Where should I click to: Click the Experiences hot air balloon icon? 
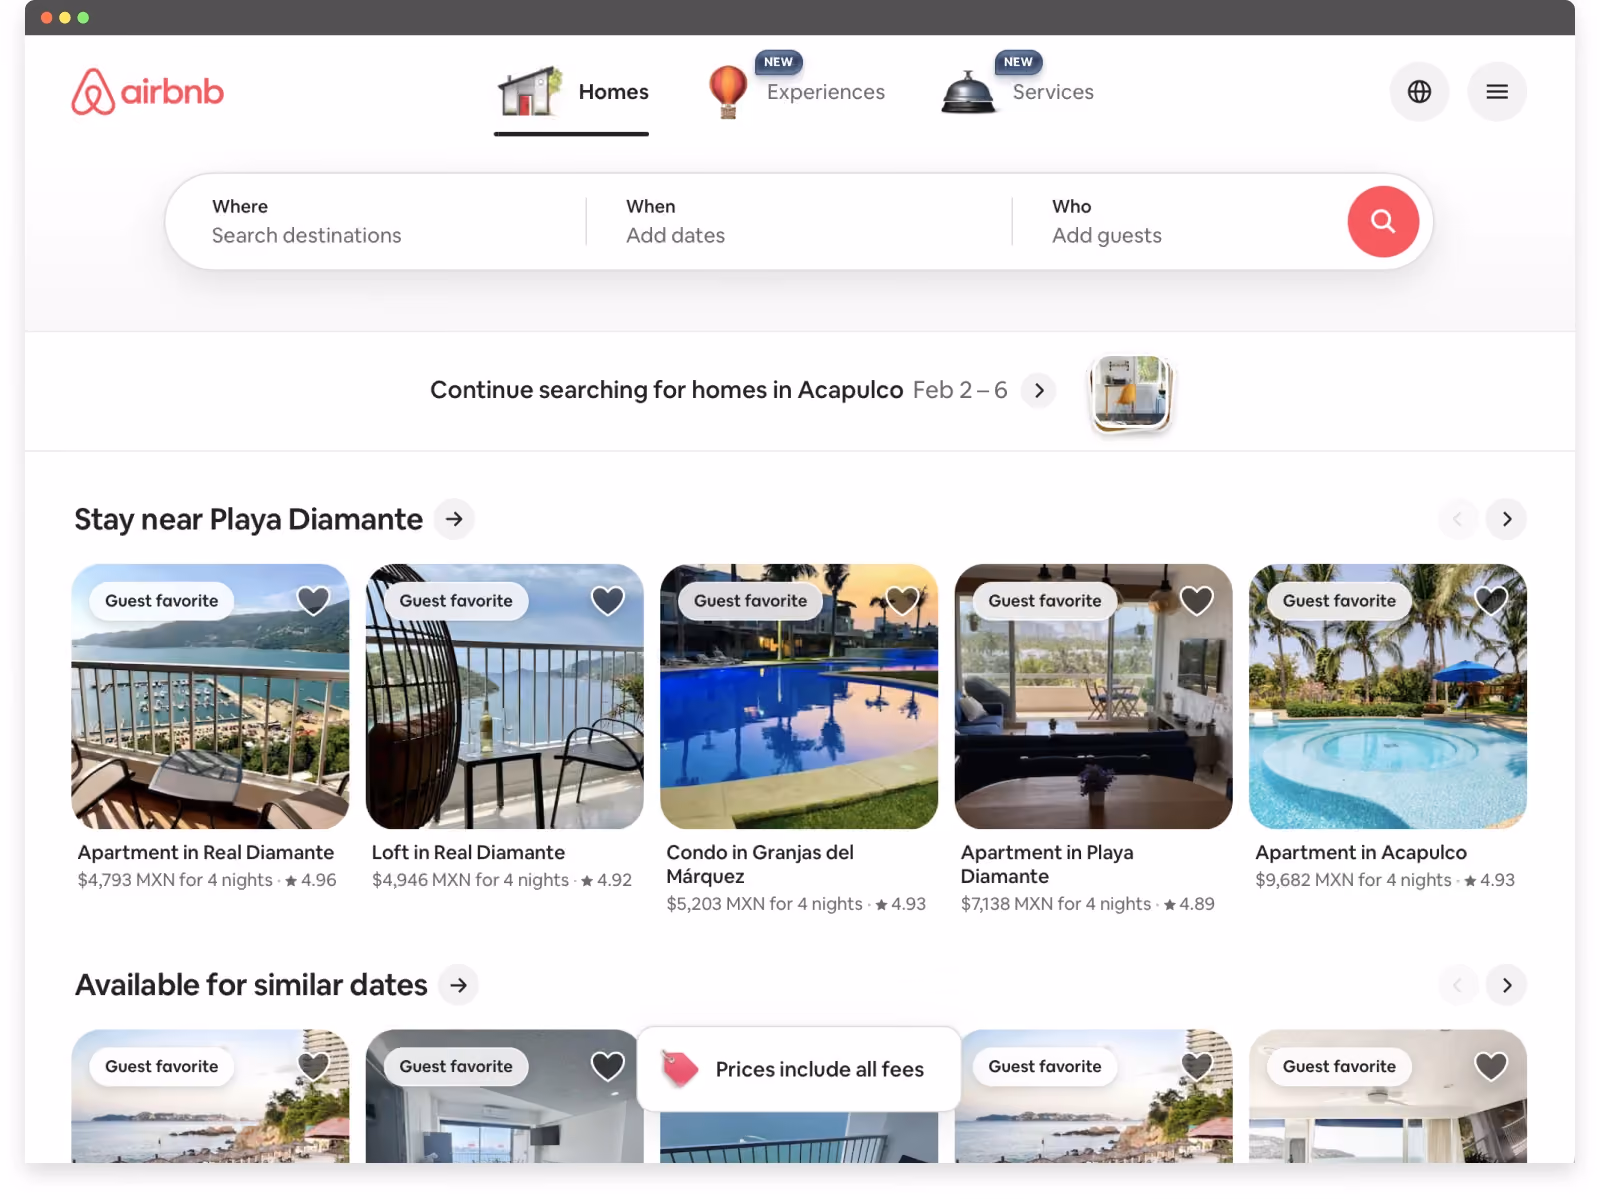tap(728, 92)
